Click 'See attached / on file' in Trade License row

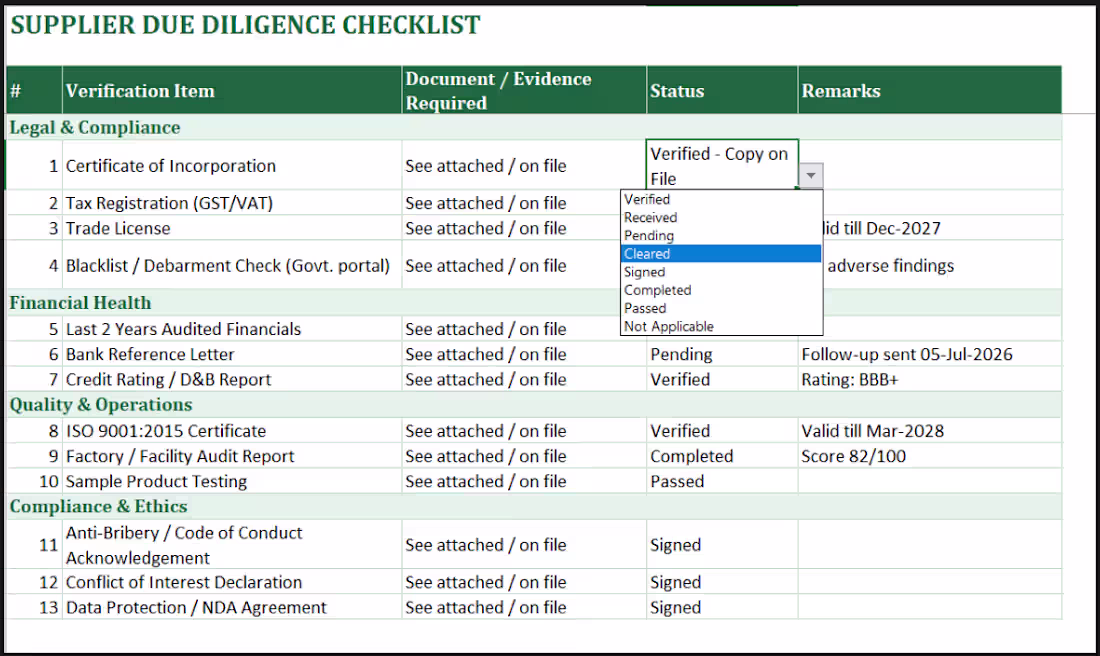click(524, 228)
